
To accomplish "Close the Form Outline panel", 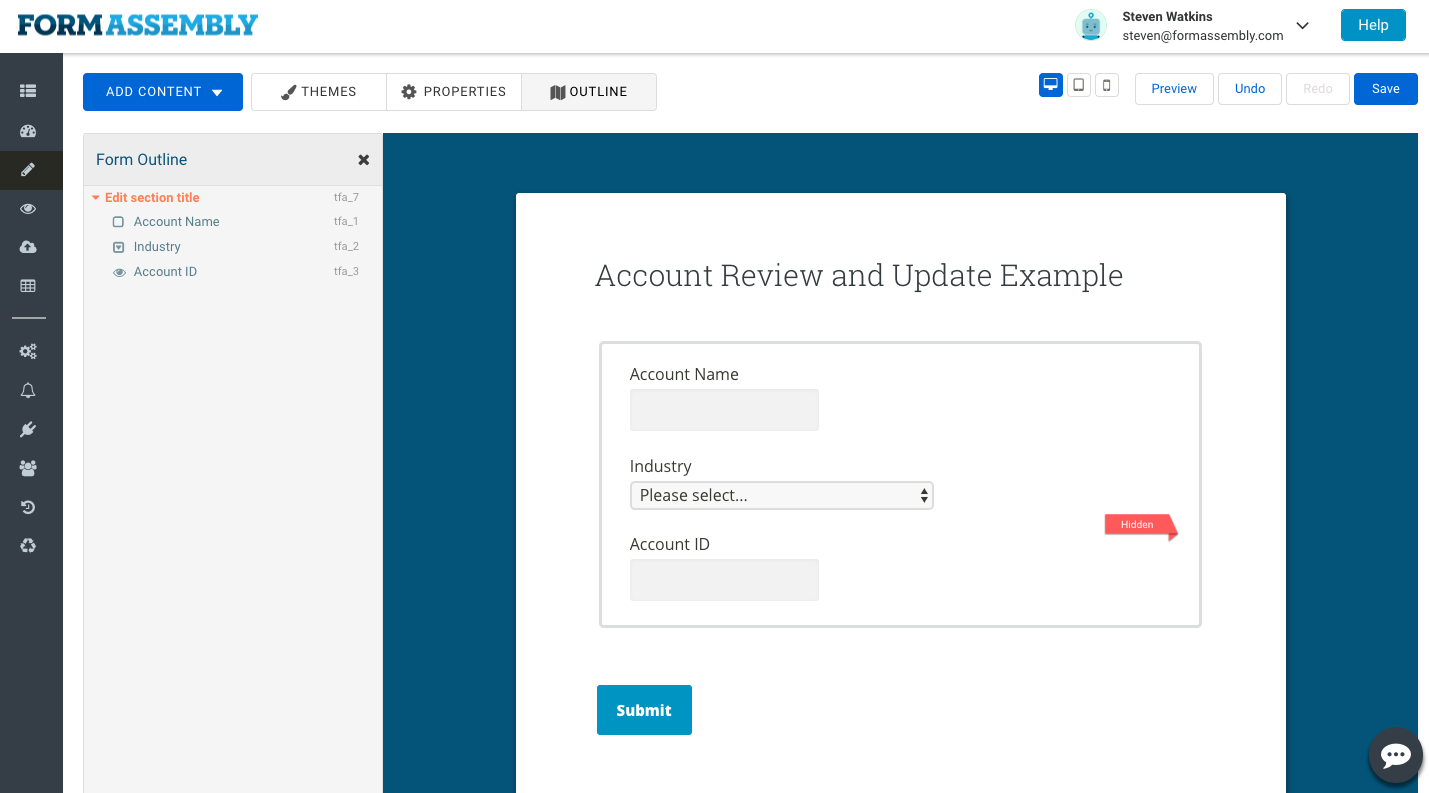I will pyautogui.click(x=364, y=160).
